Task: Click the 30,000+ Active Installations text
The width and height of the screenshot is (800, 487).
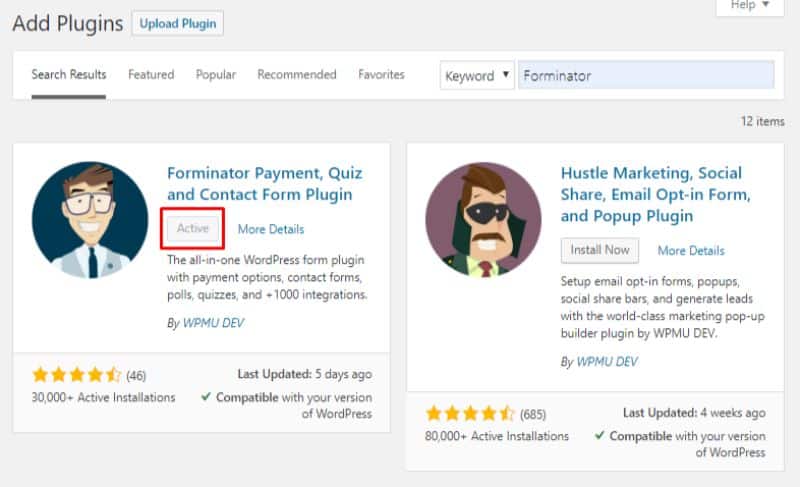Action: click(103, 397)
